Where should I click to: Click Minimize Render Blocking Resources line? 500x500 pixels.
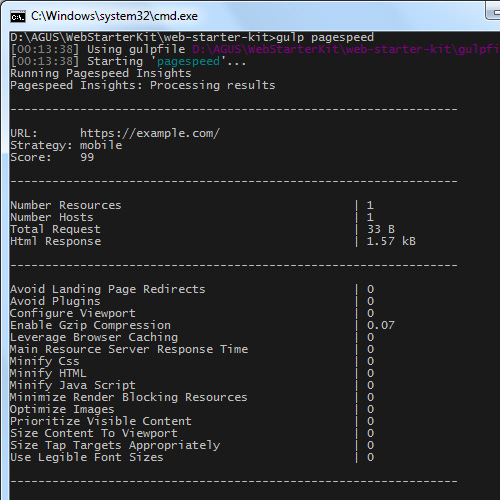click(129, 397)
